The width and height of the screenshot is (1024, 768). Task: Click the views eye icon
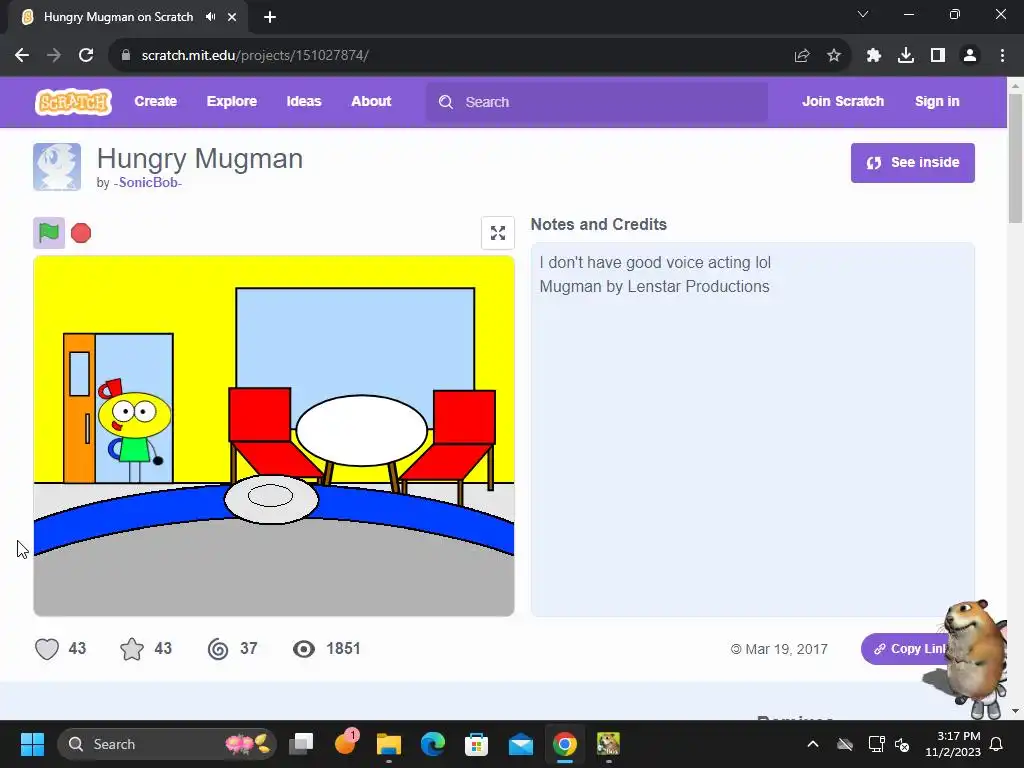coord(304,649)
